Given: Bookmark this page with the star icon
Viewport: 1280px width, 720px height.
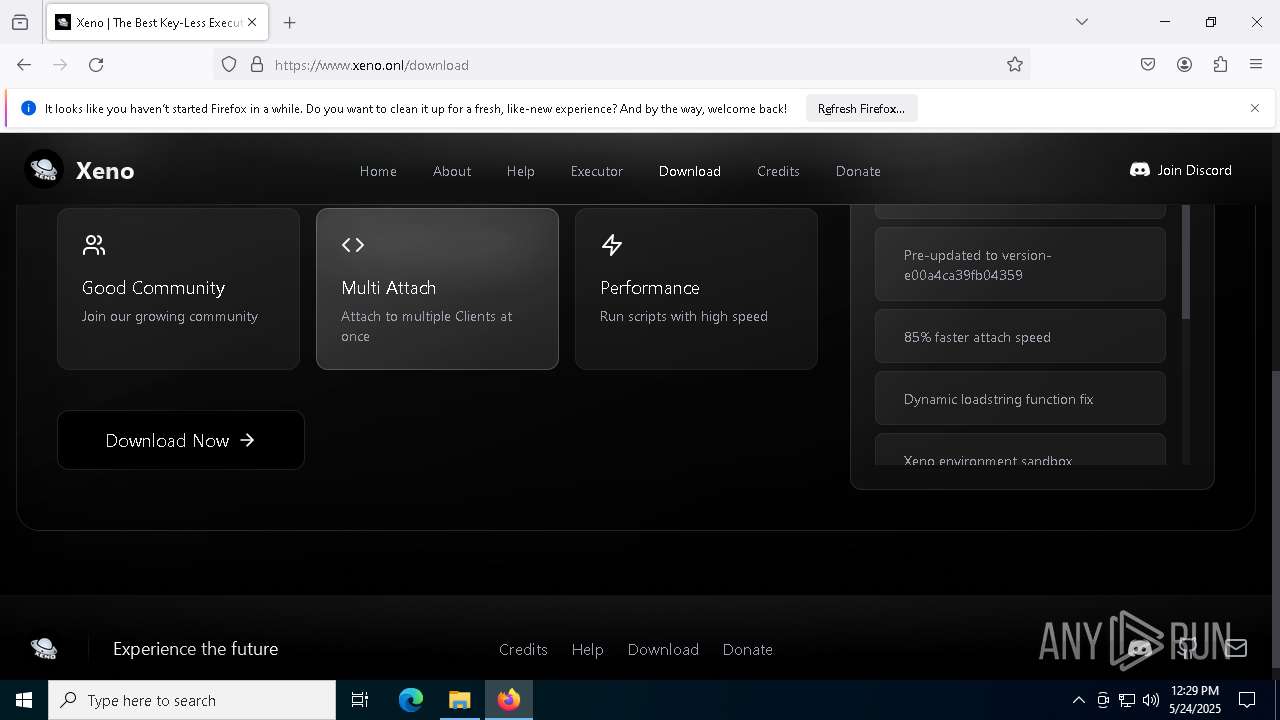Looking at the screenshot, I should 1015,65.
